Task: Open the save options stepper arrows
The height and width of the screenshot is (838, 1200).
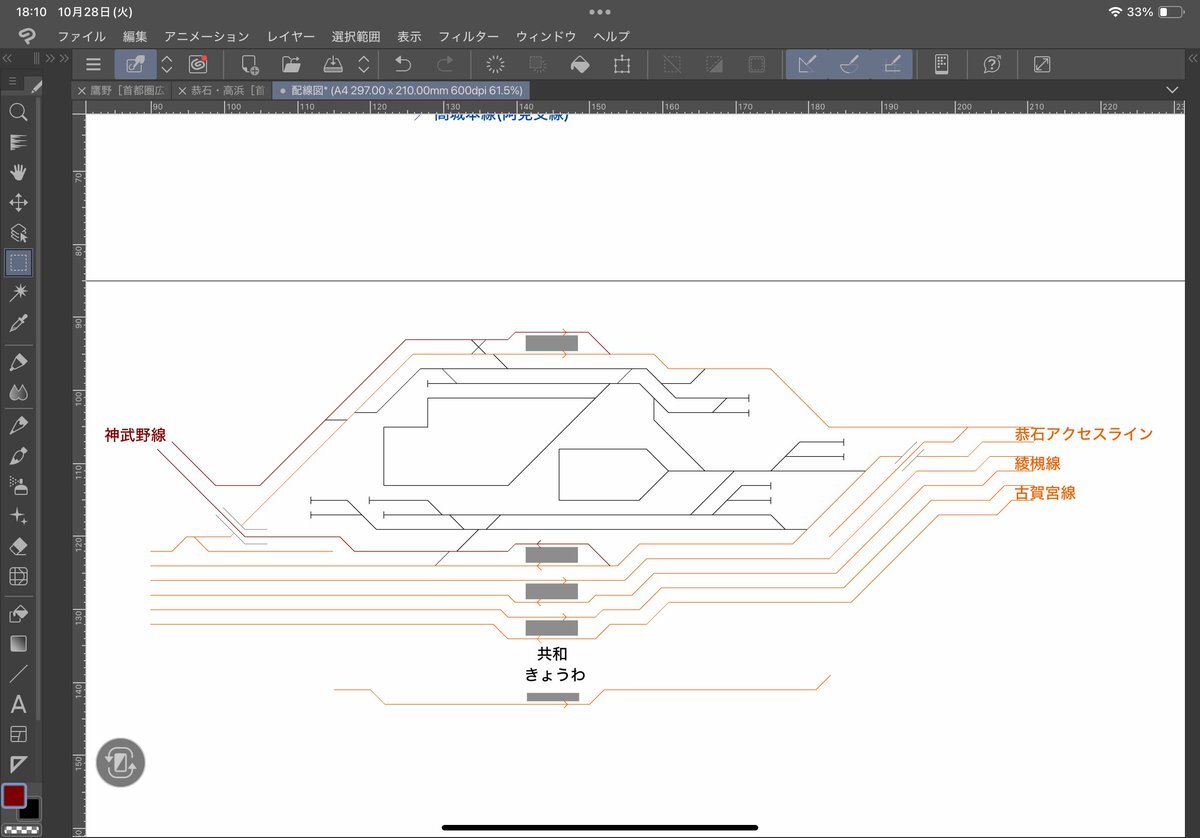Action: 364,65
